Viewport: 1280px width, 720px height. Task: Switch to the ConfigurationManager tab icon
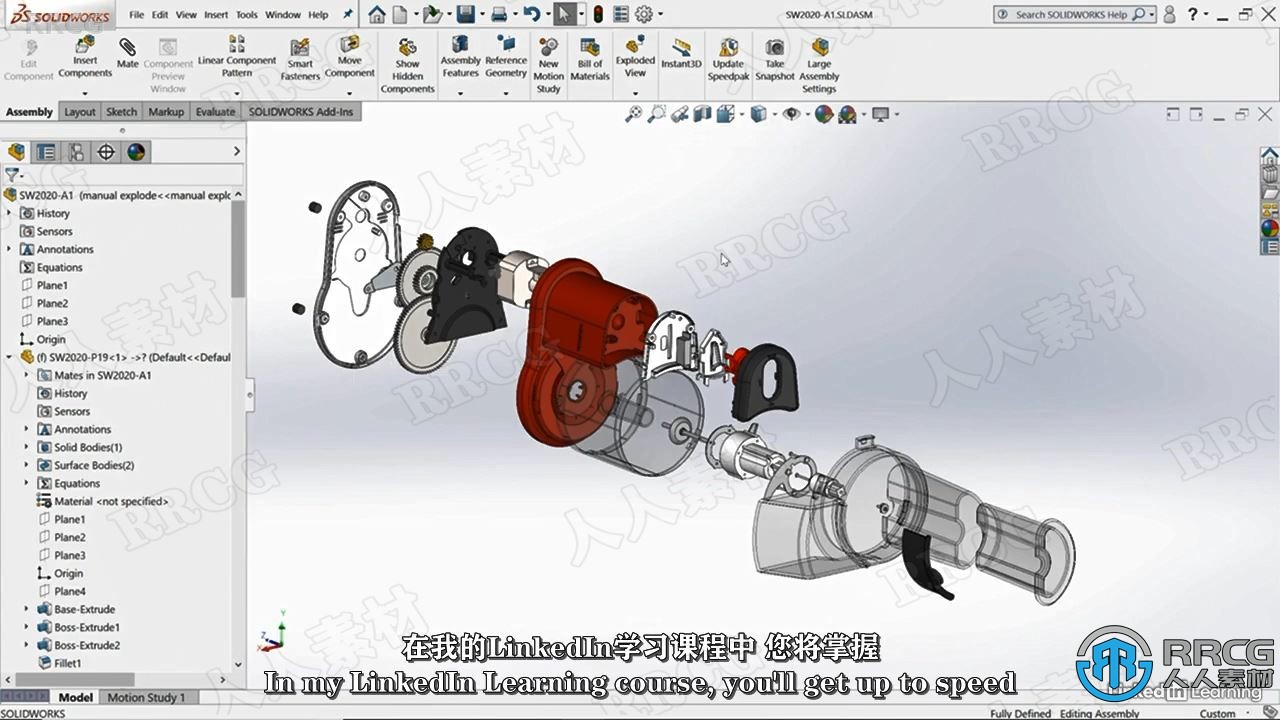[76, 152]
